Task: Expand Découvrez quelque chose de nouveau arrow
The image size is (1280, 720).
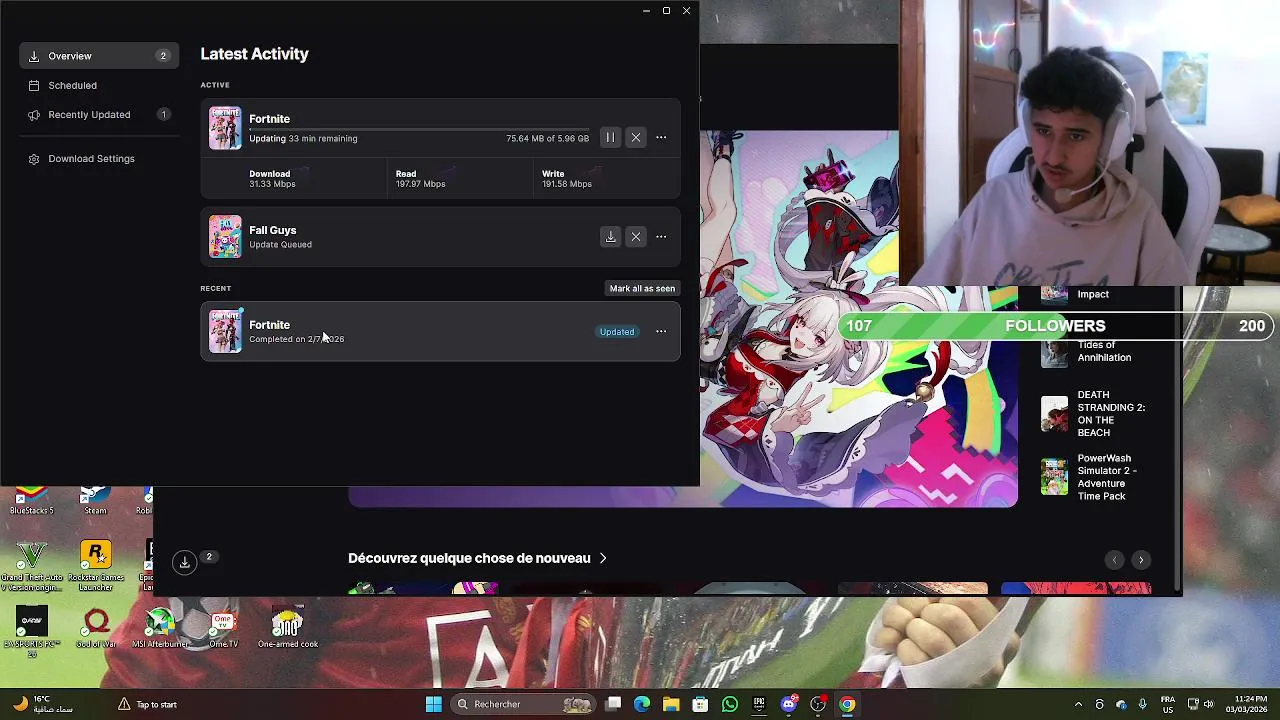Action: pyautogui.click(x=602, y=558)
